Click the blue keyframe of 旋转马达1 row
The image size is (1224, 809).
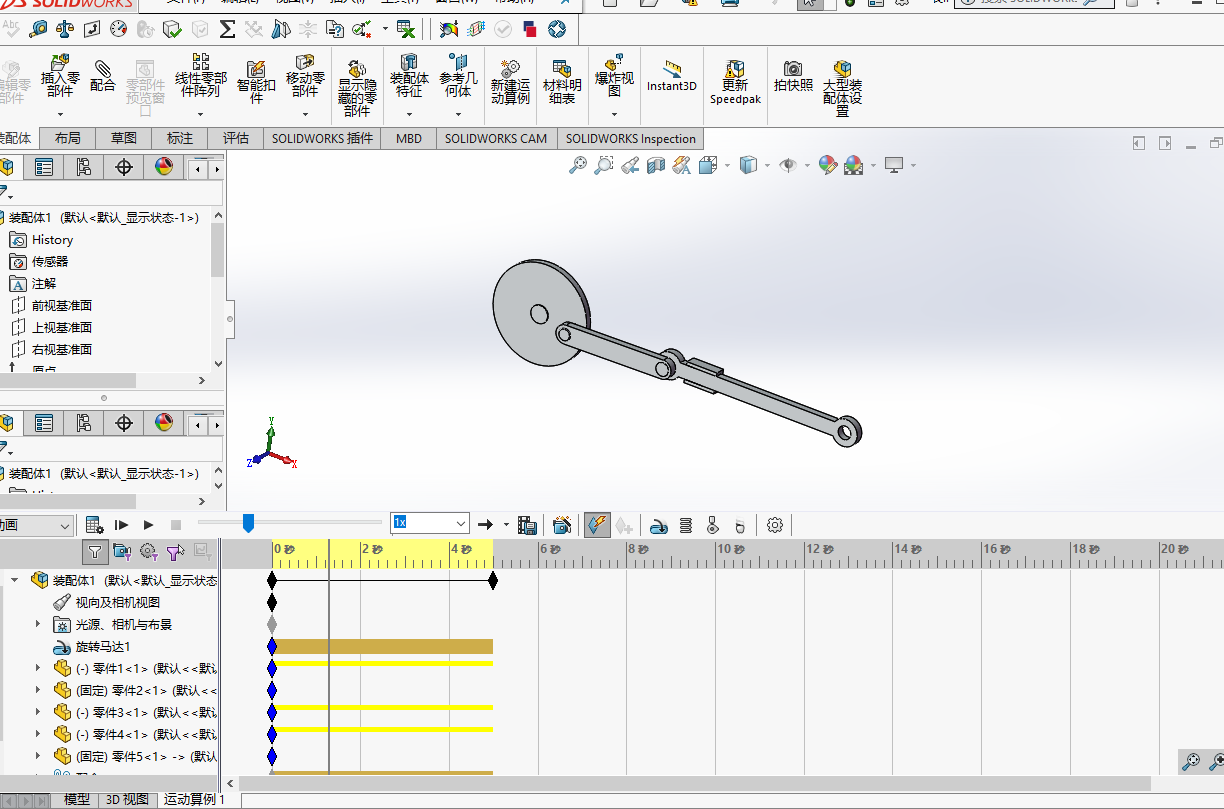tap(272, 646)
